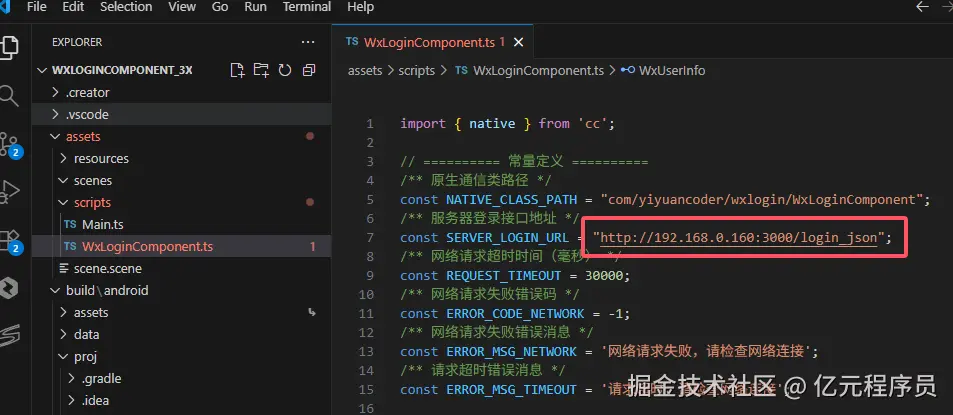
Task: Collapse all folders in Explorer
Action: coord(309,70)
